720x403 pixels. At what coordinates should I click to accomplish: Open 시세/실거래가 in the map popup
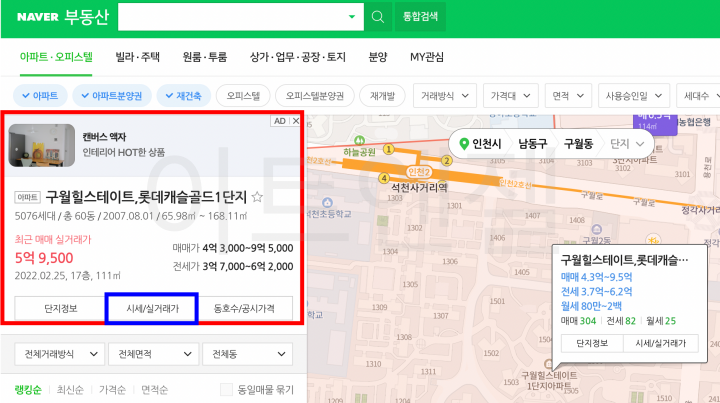[661, 343]
